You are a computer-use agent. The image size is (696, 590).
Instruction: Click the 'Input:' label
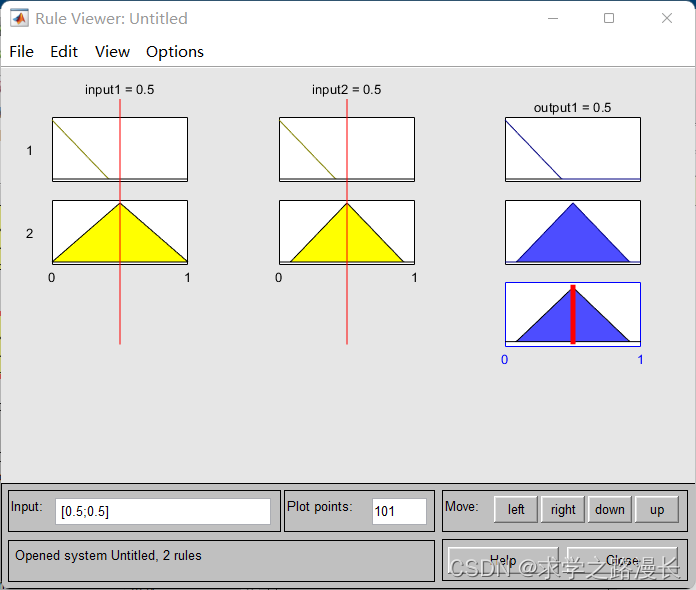click(x=27, y=507)
